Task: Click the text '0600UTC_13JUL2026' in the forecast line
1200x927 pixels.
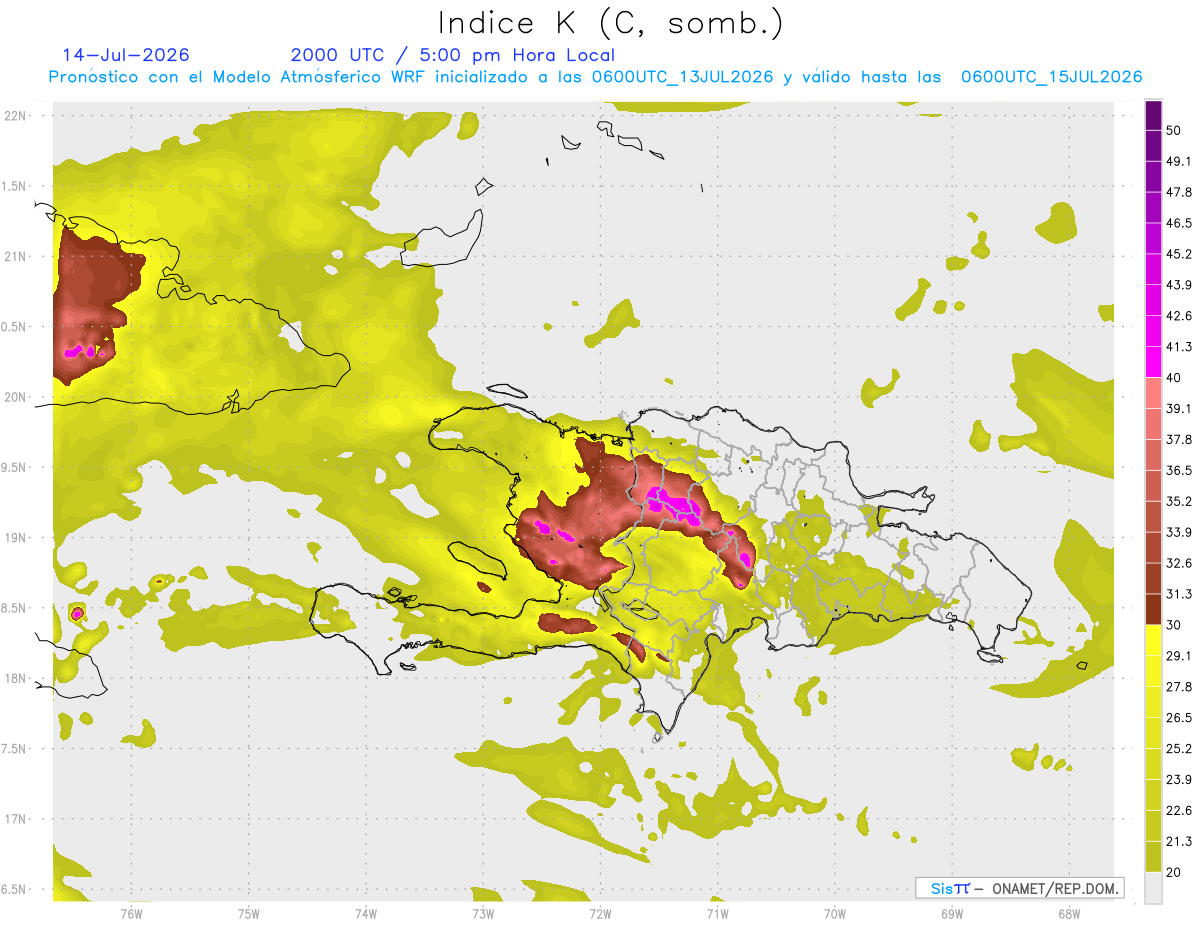Action: [682, 77]
